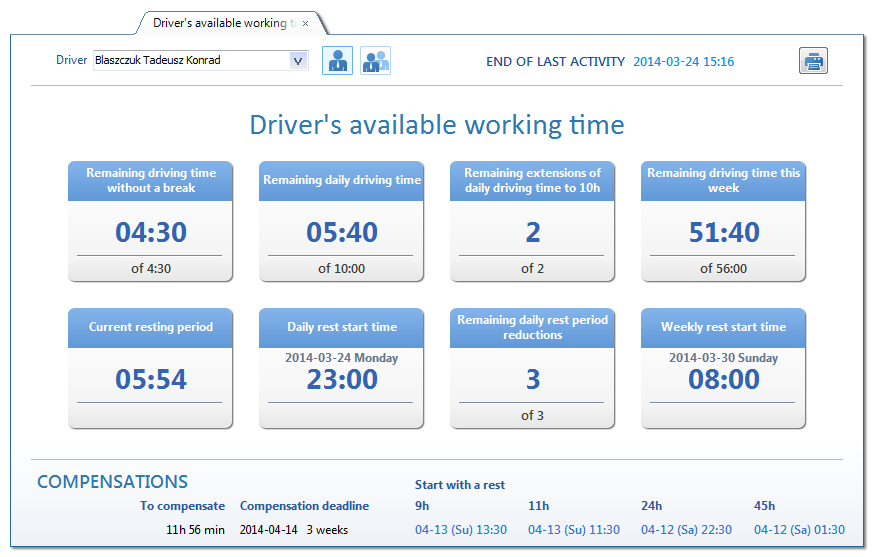Click the 11h 56 min to compensate value
This screenshot has height=557, width=874.
pyautogui.click(x=196, y=530)
